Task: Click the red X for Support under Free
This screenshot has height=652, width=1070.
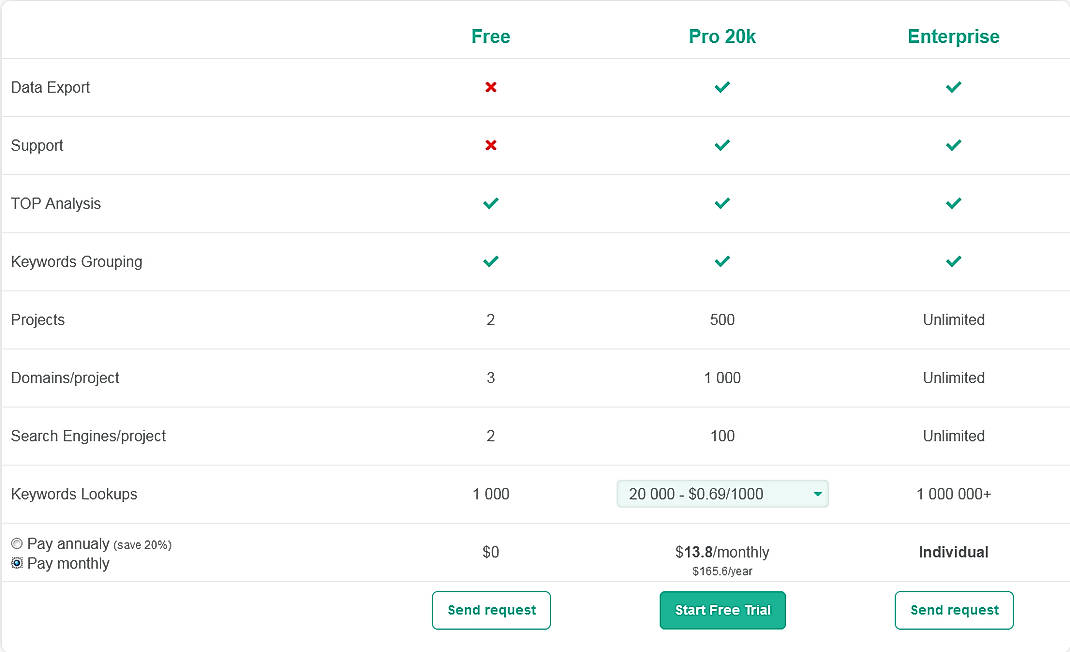Action: click(491, 145)
